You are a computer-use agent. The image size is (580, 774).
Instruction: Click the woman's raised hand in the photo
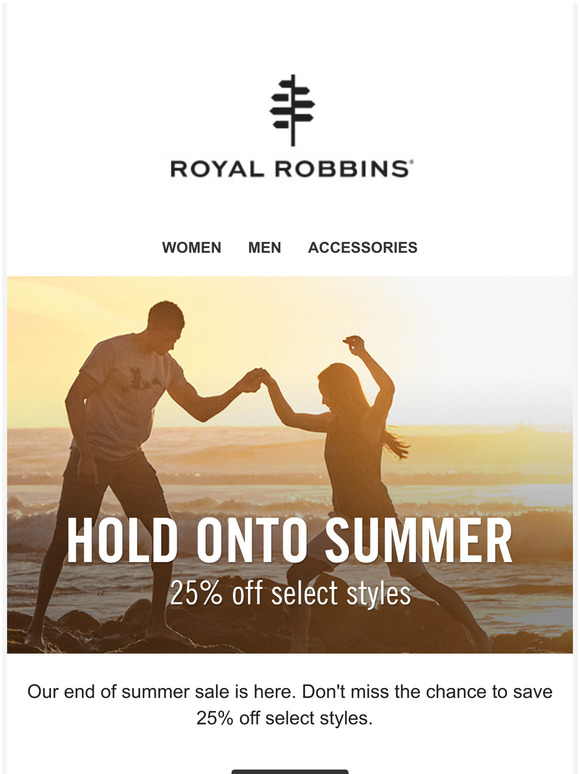click(354, 345)
